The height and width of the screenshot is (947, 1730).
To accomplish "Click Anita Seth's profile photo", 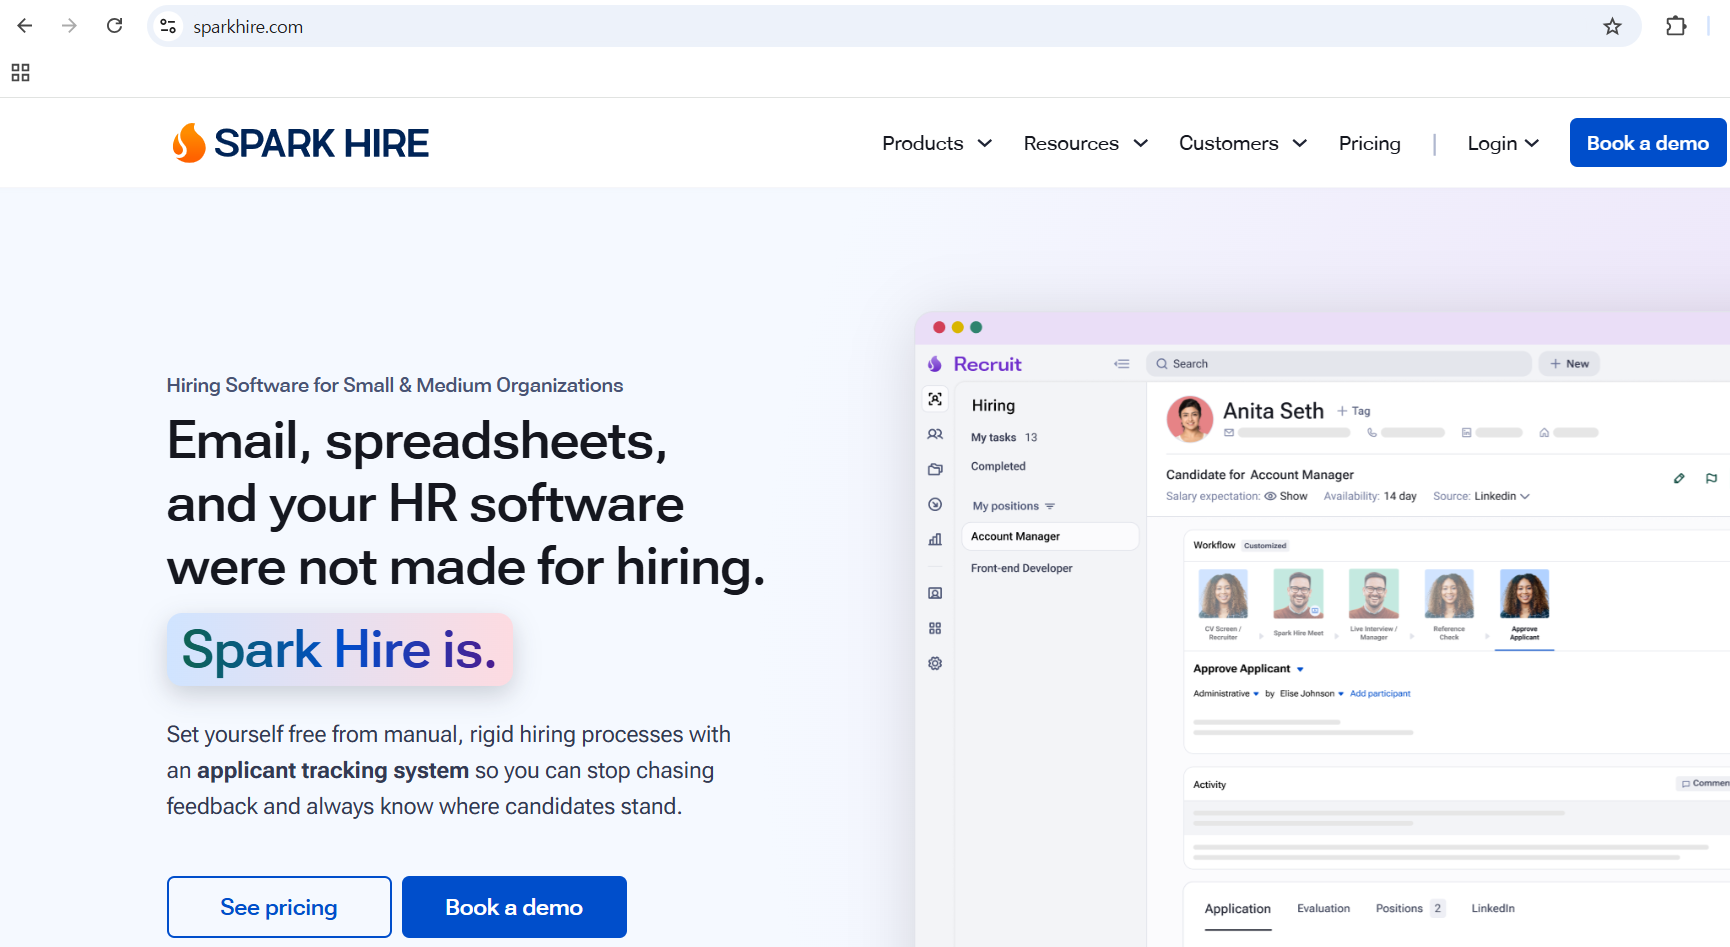I will (x=1190, y=419).
